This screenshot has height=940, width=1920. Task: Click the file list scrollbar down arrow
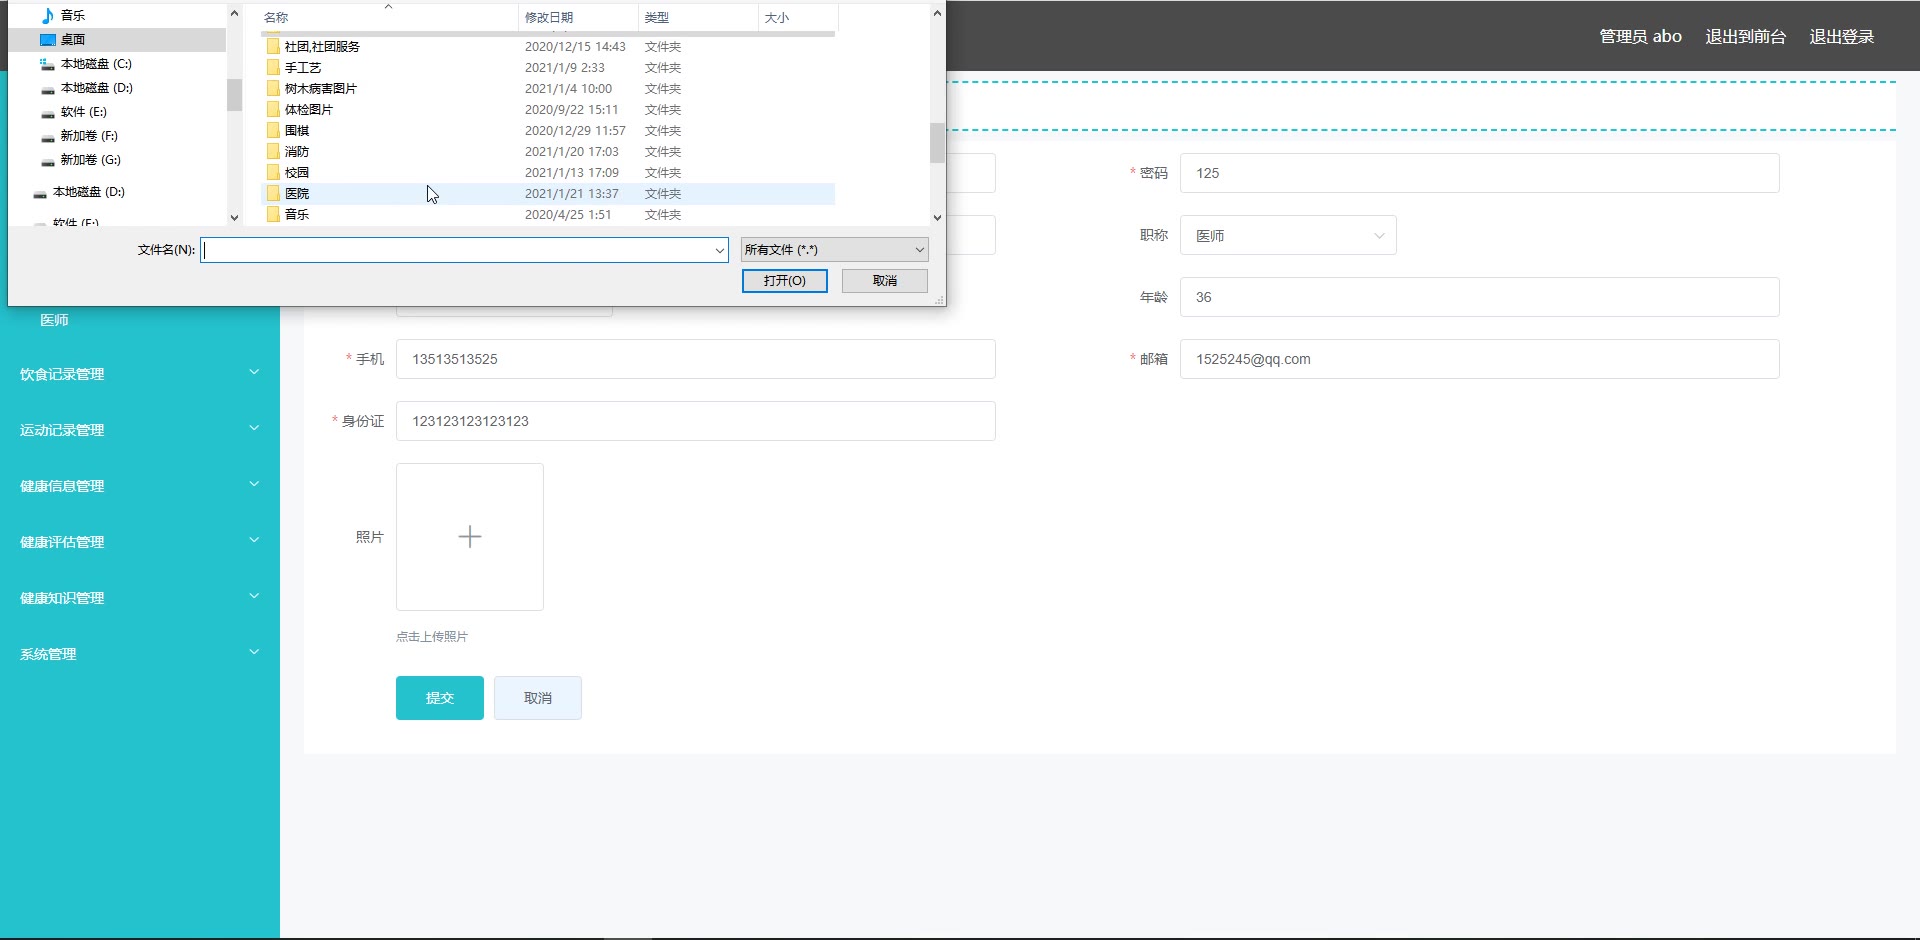pos(937,217)
